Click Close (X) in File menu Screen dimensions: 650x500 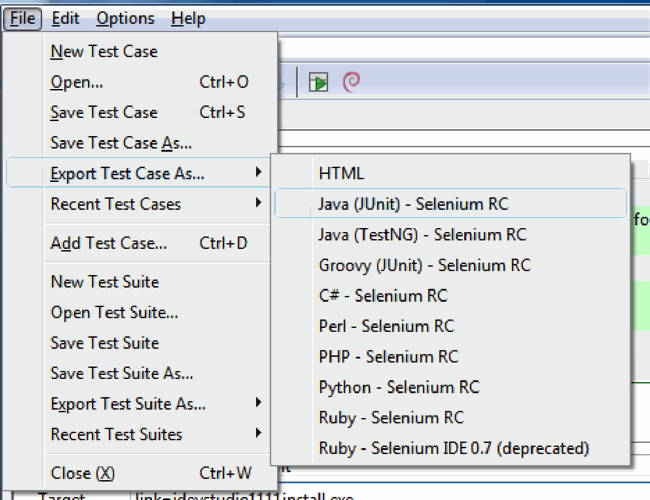click(83, 473)
